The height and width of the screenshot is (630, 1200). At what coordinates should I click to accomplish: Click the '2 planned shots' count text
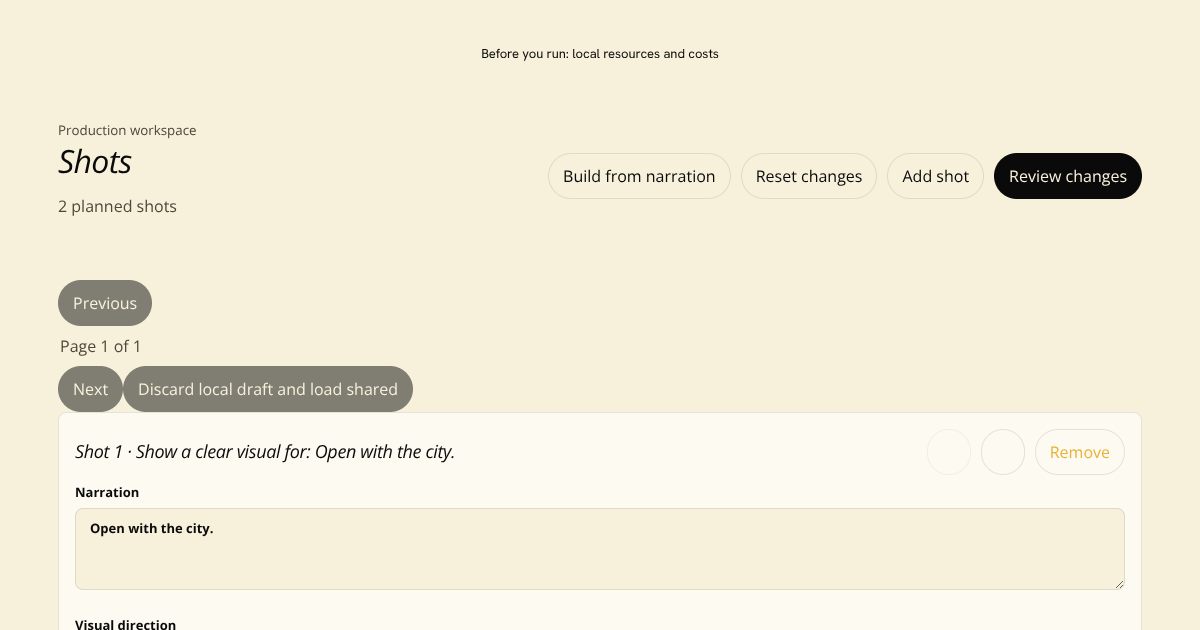[117, 207]
